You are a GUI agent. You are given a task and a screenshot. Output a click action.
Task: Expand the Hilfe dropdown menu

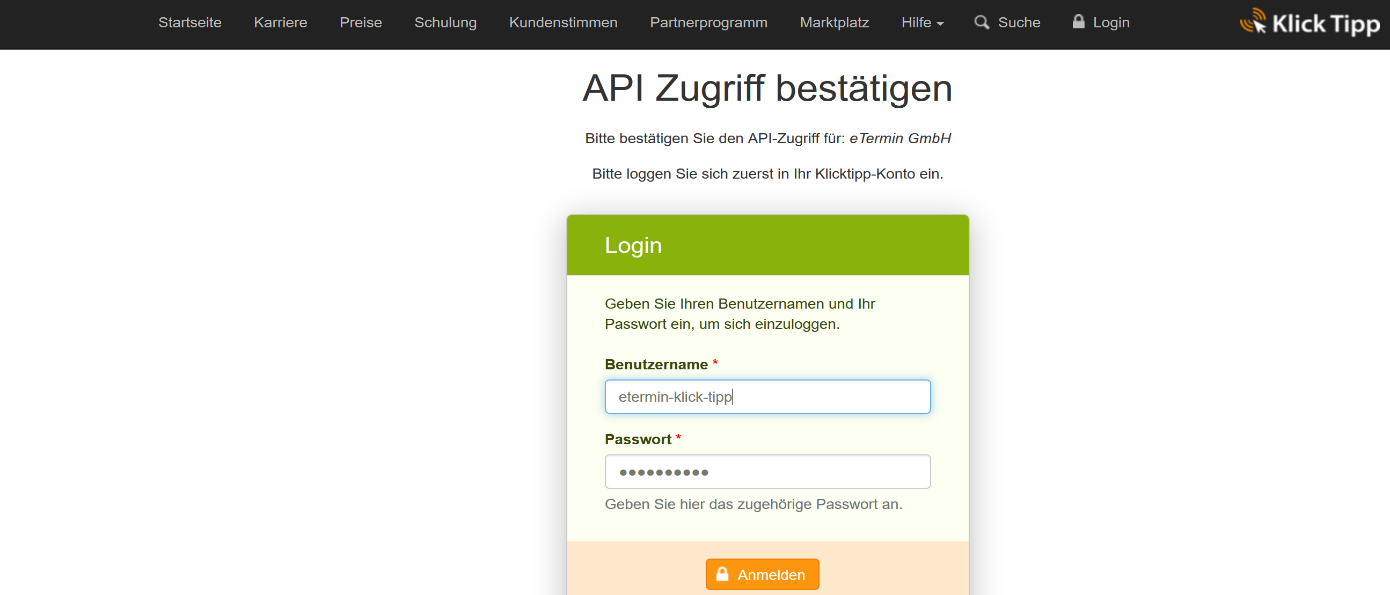click(922, 22)
